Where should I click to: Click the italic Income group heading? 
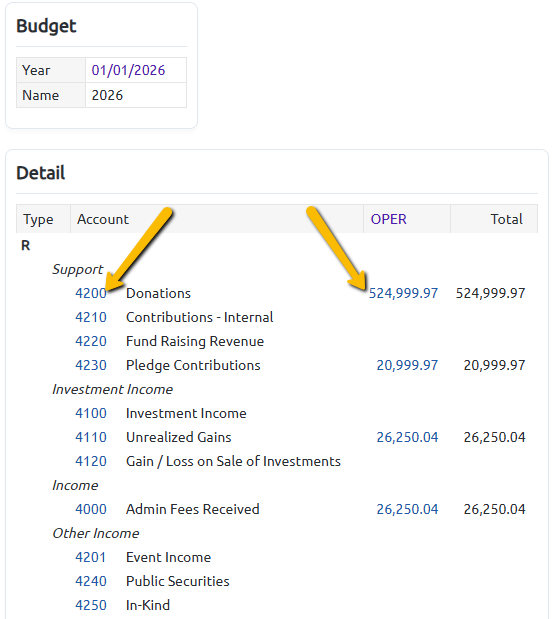click(x=75, y=486)
